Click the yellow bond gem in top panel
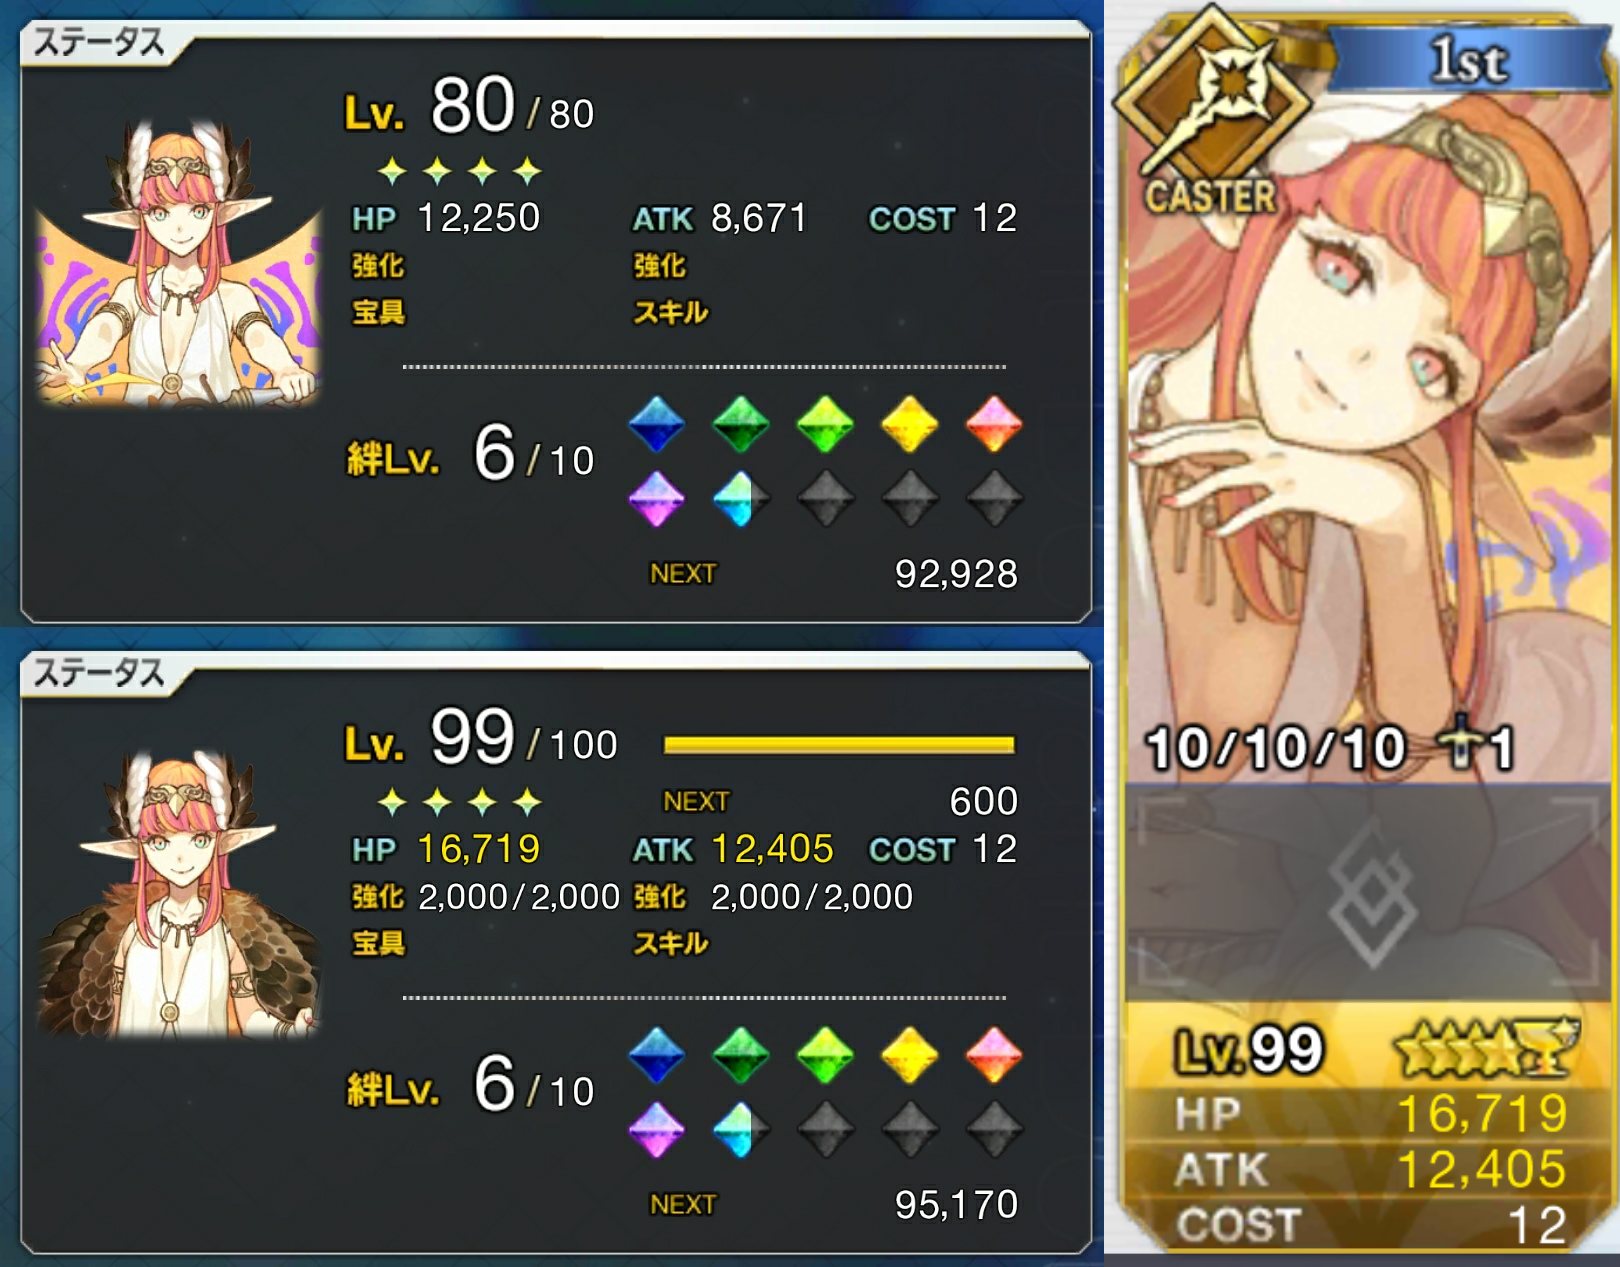This screenshot has height=1267, width=1620. pyautogui.click(x=909, y=424)
